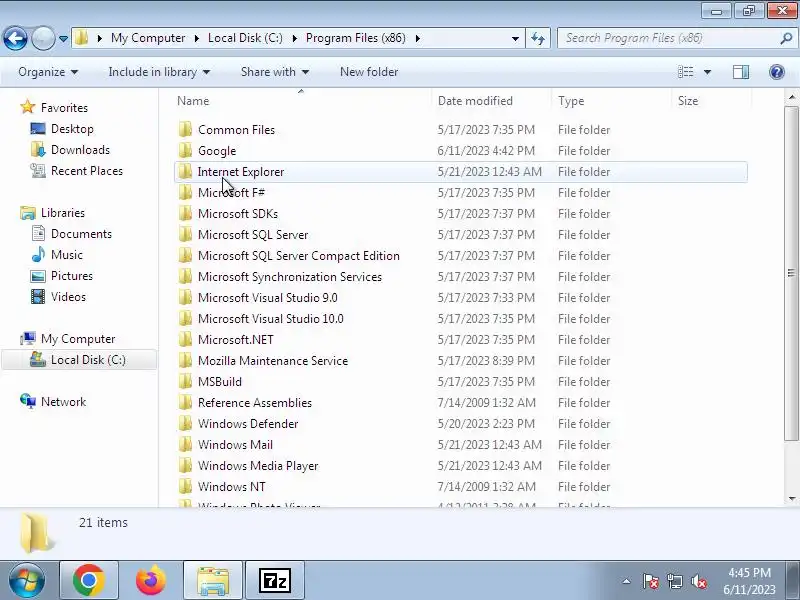This screenshot has width=800, height=600.
Task: Open the address bar history dropdown
Action: [515, 39]
